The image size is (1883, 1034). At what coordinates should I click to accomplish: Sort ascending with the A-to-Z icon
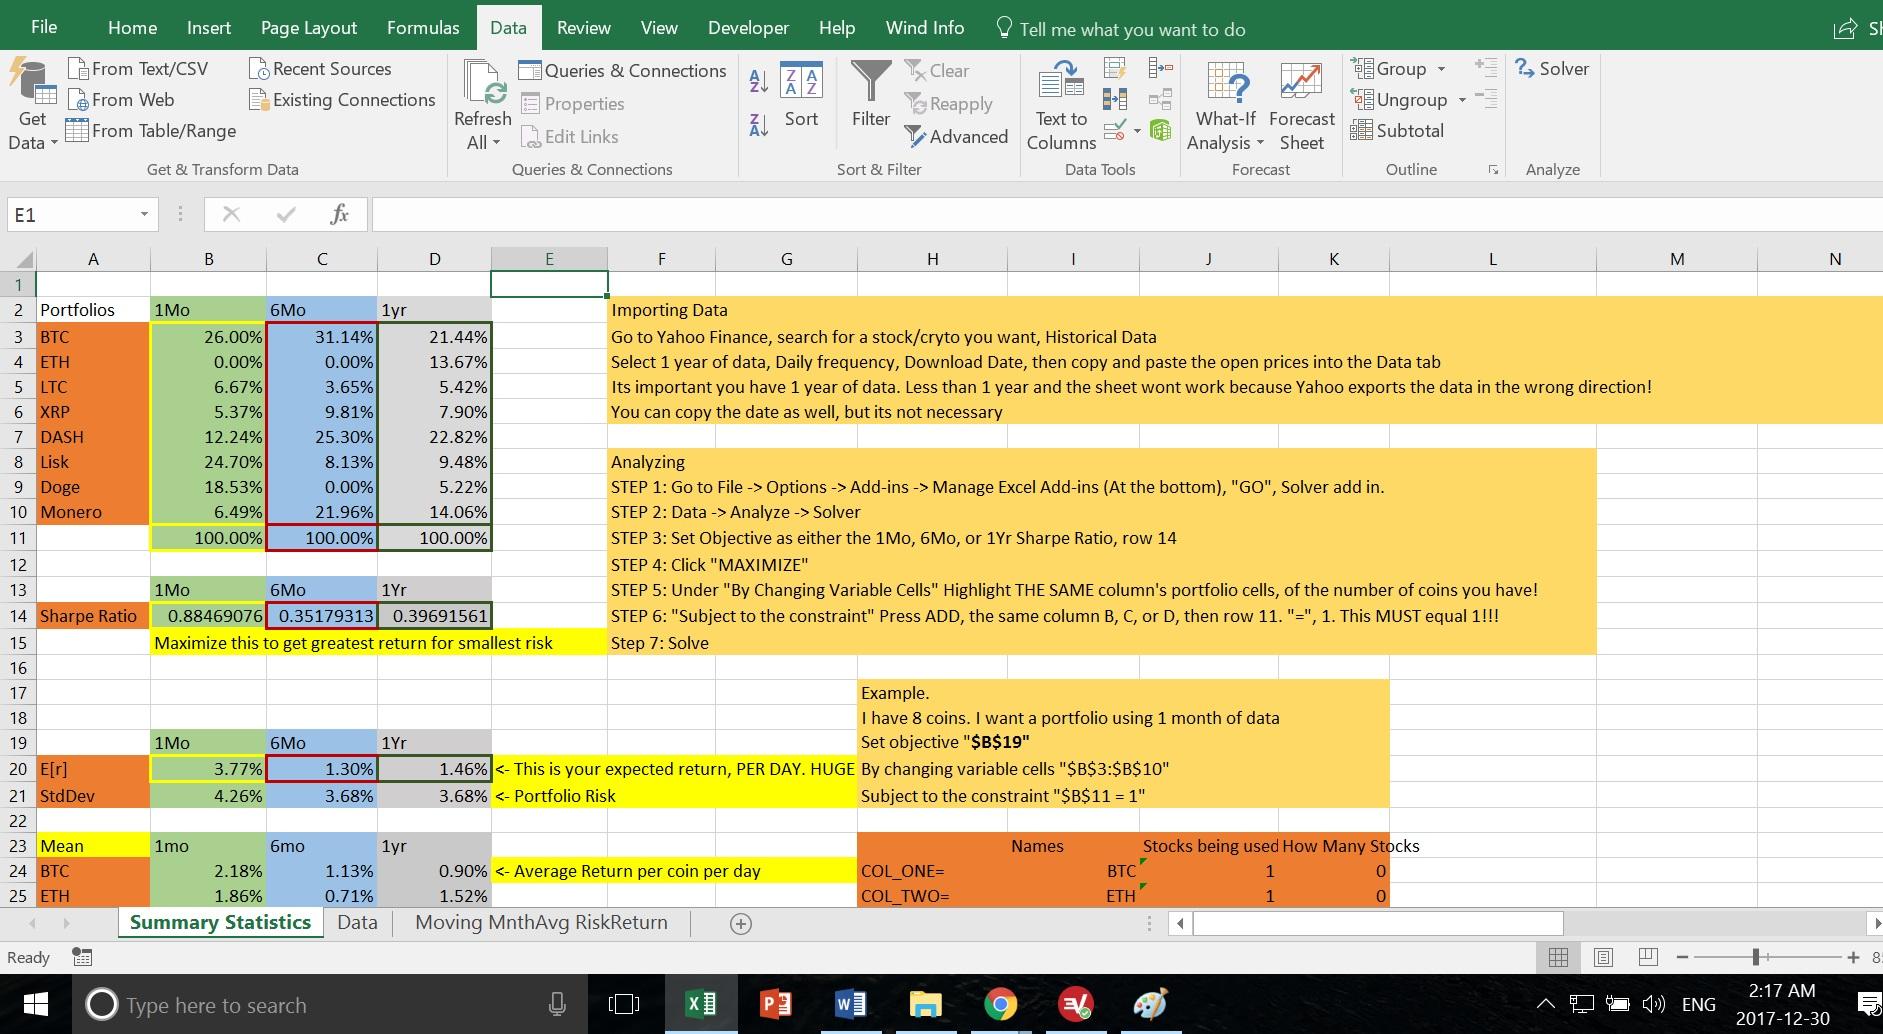point(759,82)
